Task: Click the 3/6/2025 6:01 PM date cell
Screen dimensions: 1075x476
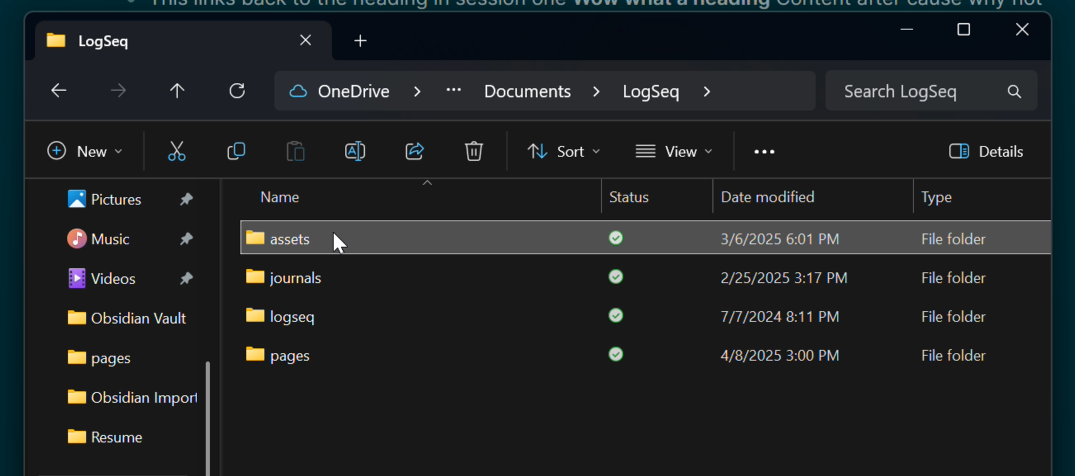Action: pos(780,239)
